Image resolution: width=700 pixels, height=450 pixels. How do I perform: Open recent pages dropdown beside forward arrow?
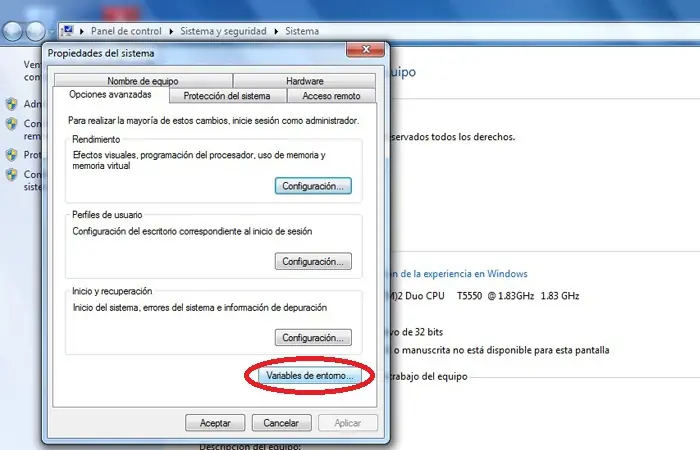[51, 32]
